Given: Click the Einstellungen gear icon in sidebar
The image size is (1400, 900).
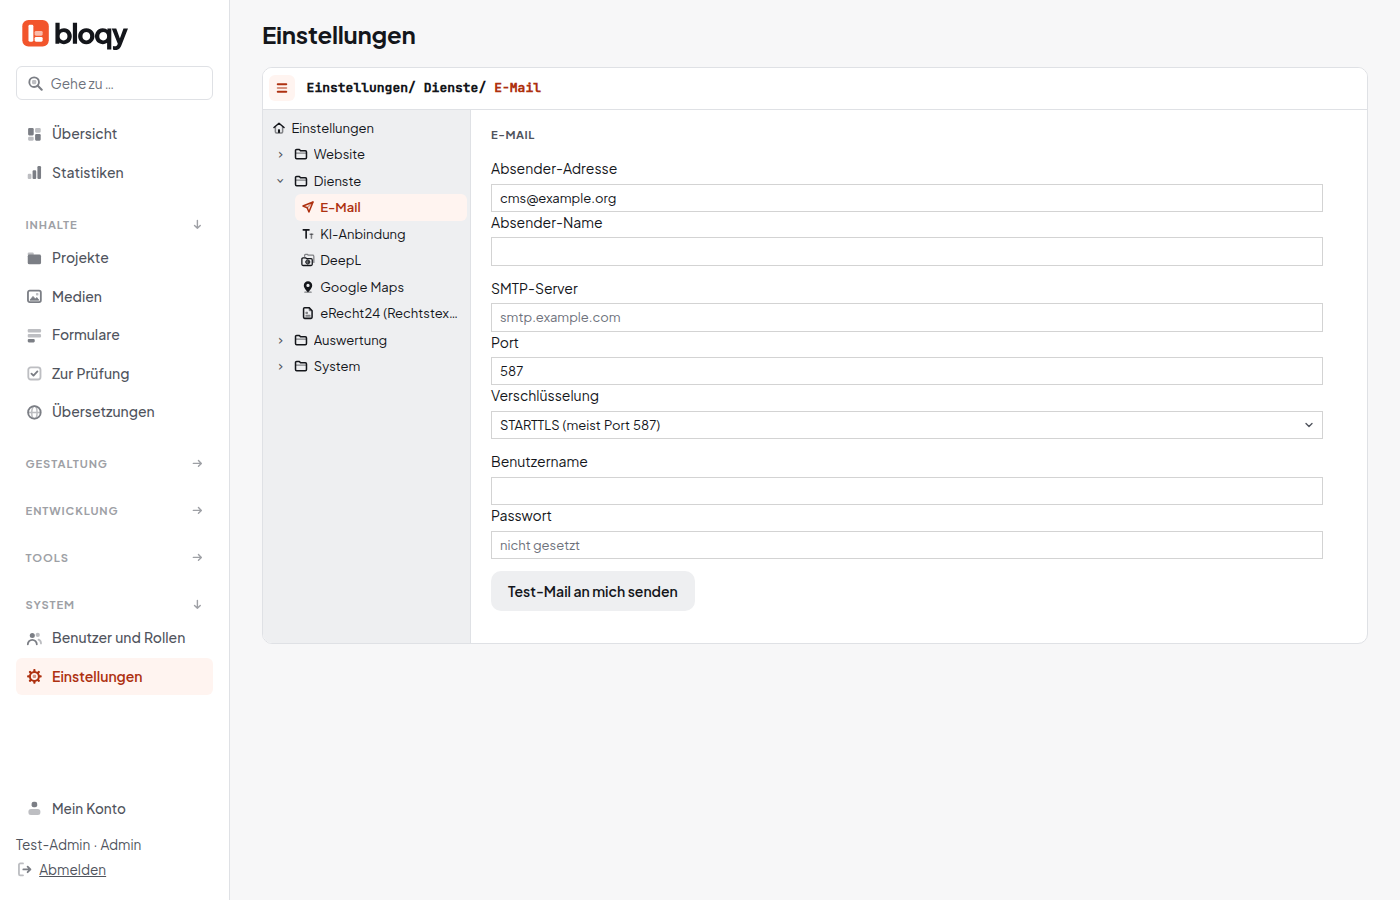Looking at the screenshot, I should coord(34,677).
